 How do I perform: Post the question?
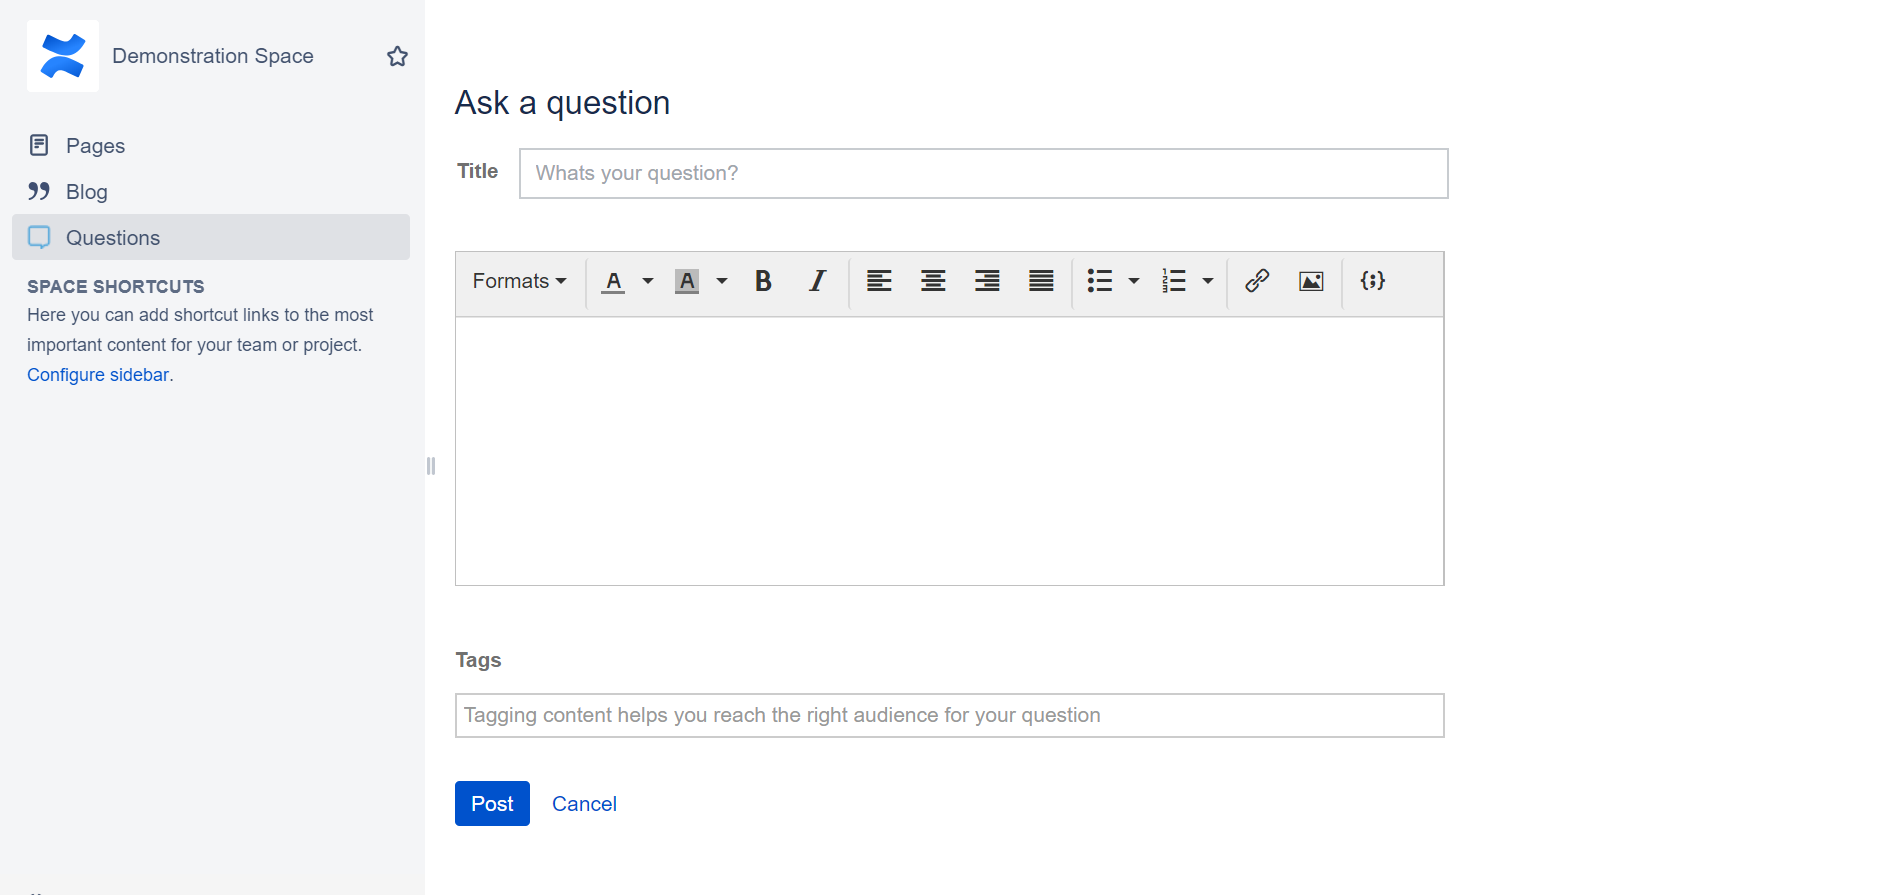pyautogui.click(x=492, y=804)
